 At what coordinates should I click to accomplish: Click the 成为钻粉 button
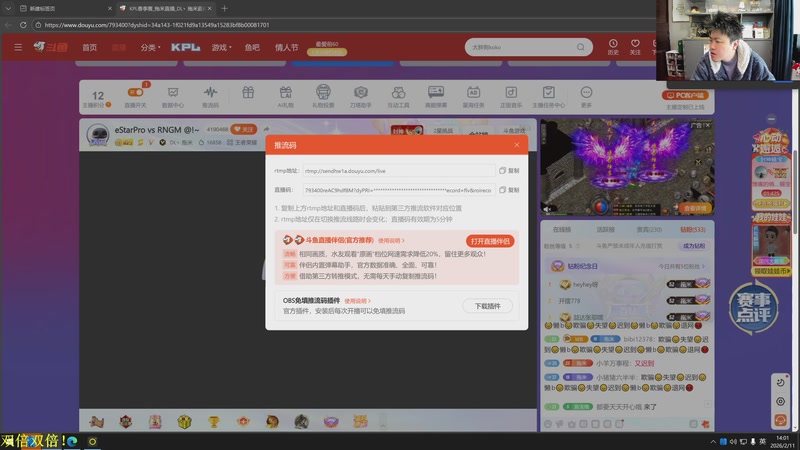[x=693, y=246]
